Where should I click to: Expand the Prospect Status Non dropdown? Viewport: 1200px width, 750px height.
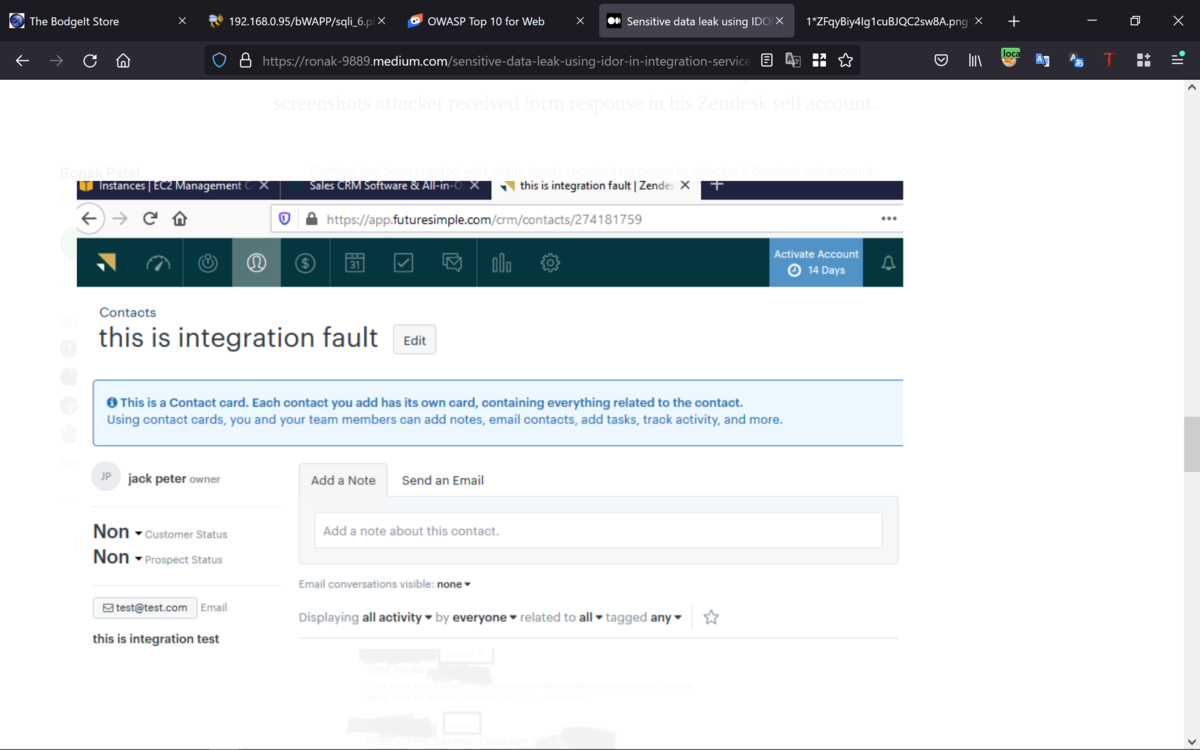(118, 557)
